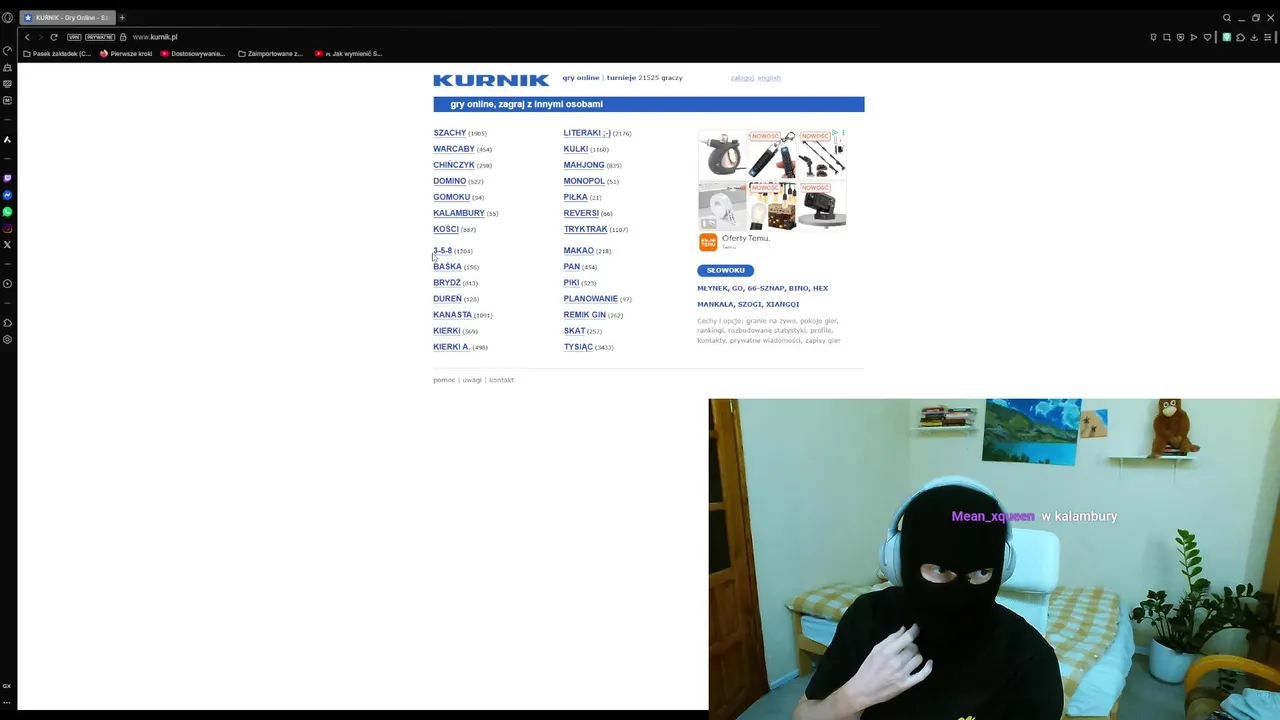Open the WARCABY game
The width and height of the screenshot is (1280, 720).
454,149
